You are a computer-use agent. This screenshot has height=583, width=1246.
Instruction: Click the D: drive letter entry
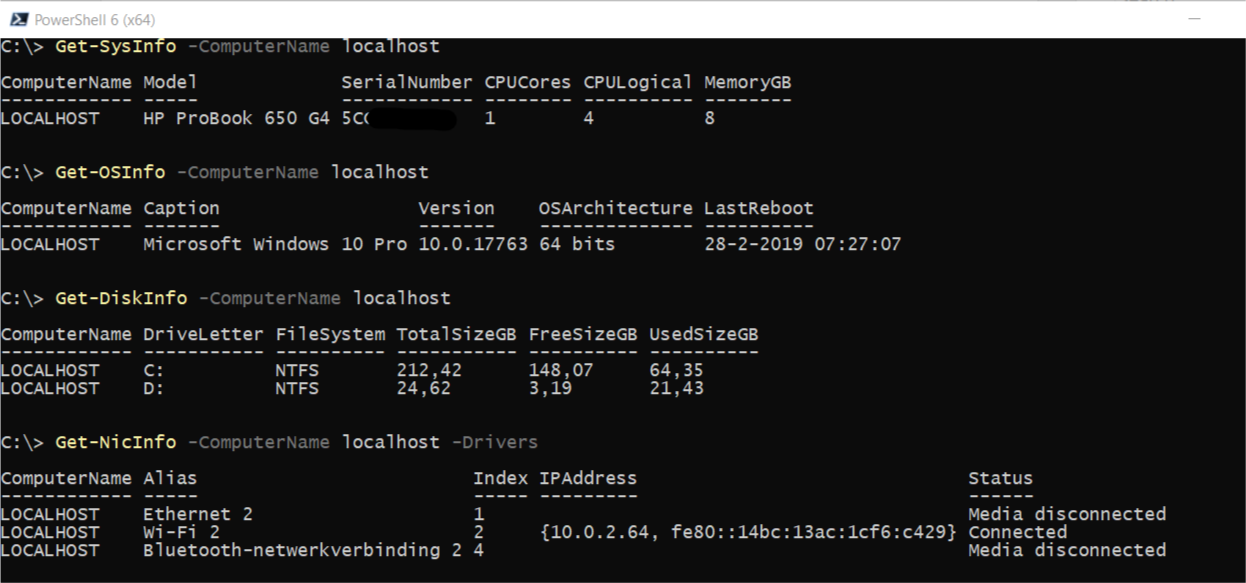pos(154,388)
